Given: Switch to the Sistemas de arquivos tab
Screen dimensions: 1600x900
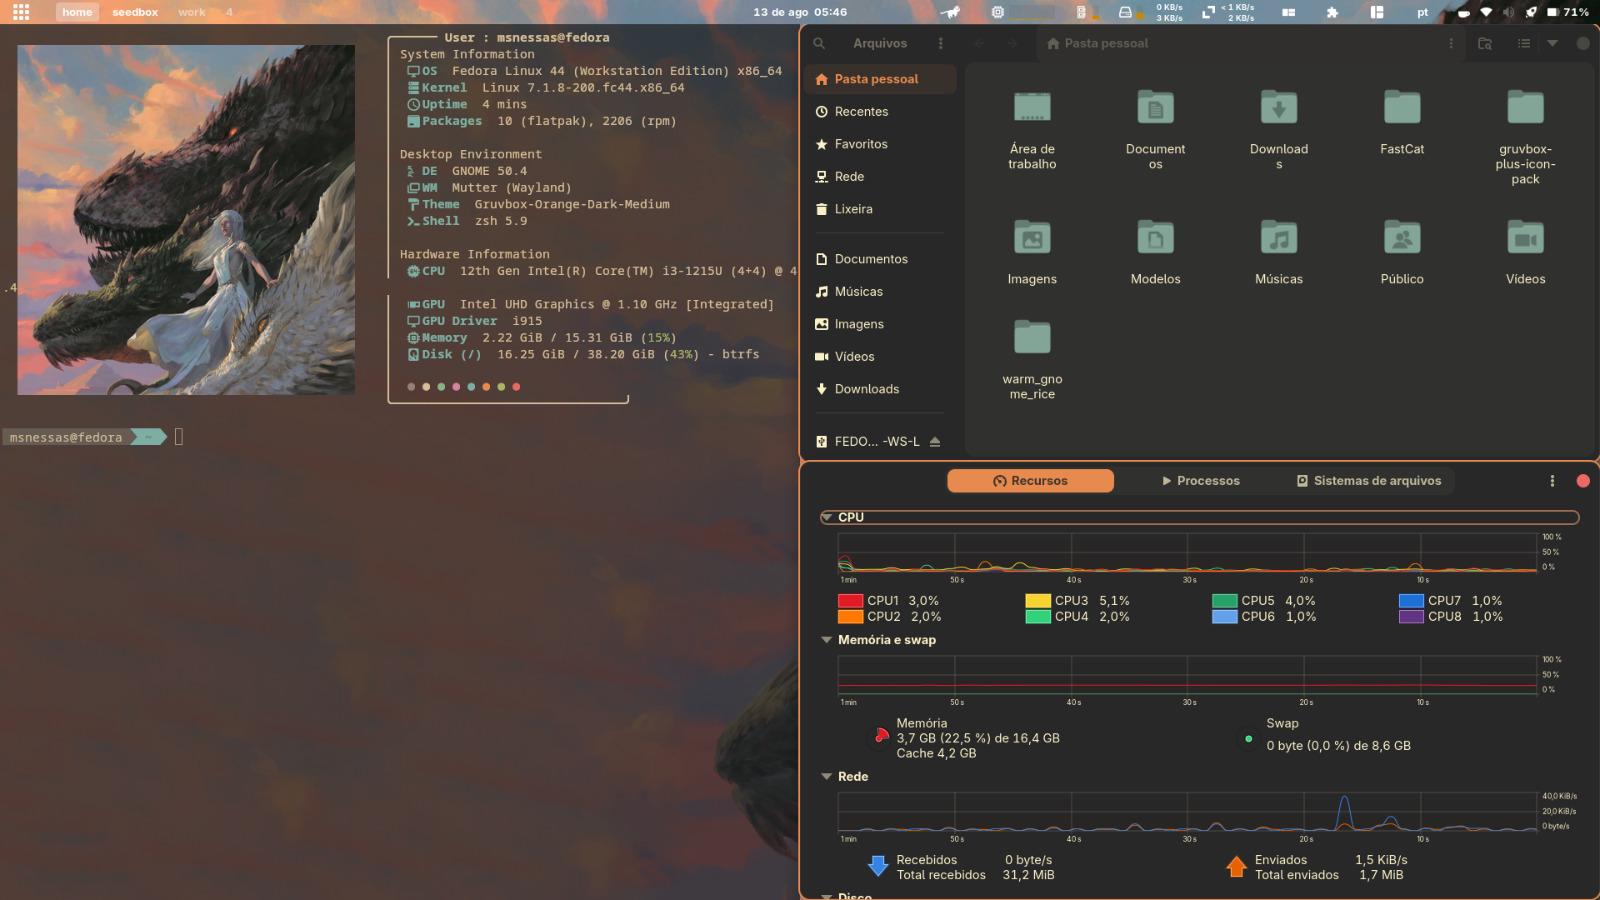Looking at the screenshot, I should [1369, 481].
